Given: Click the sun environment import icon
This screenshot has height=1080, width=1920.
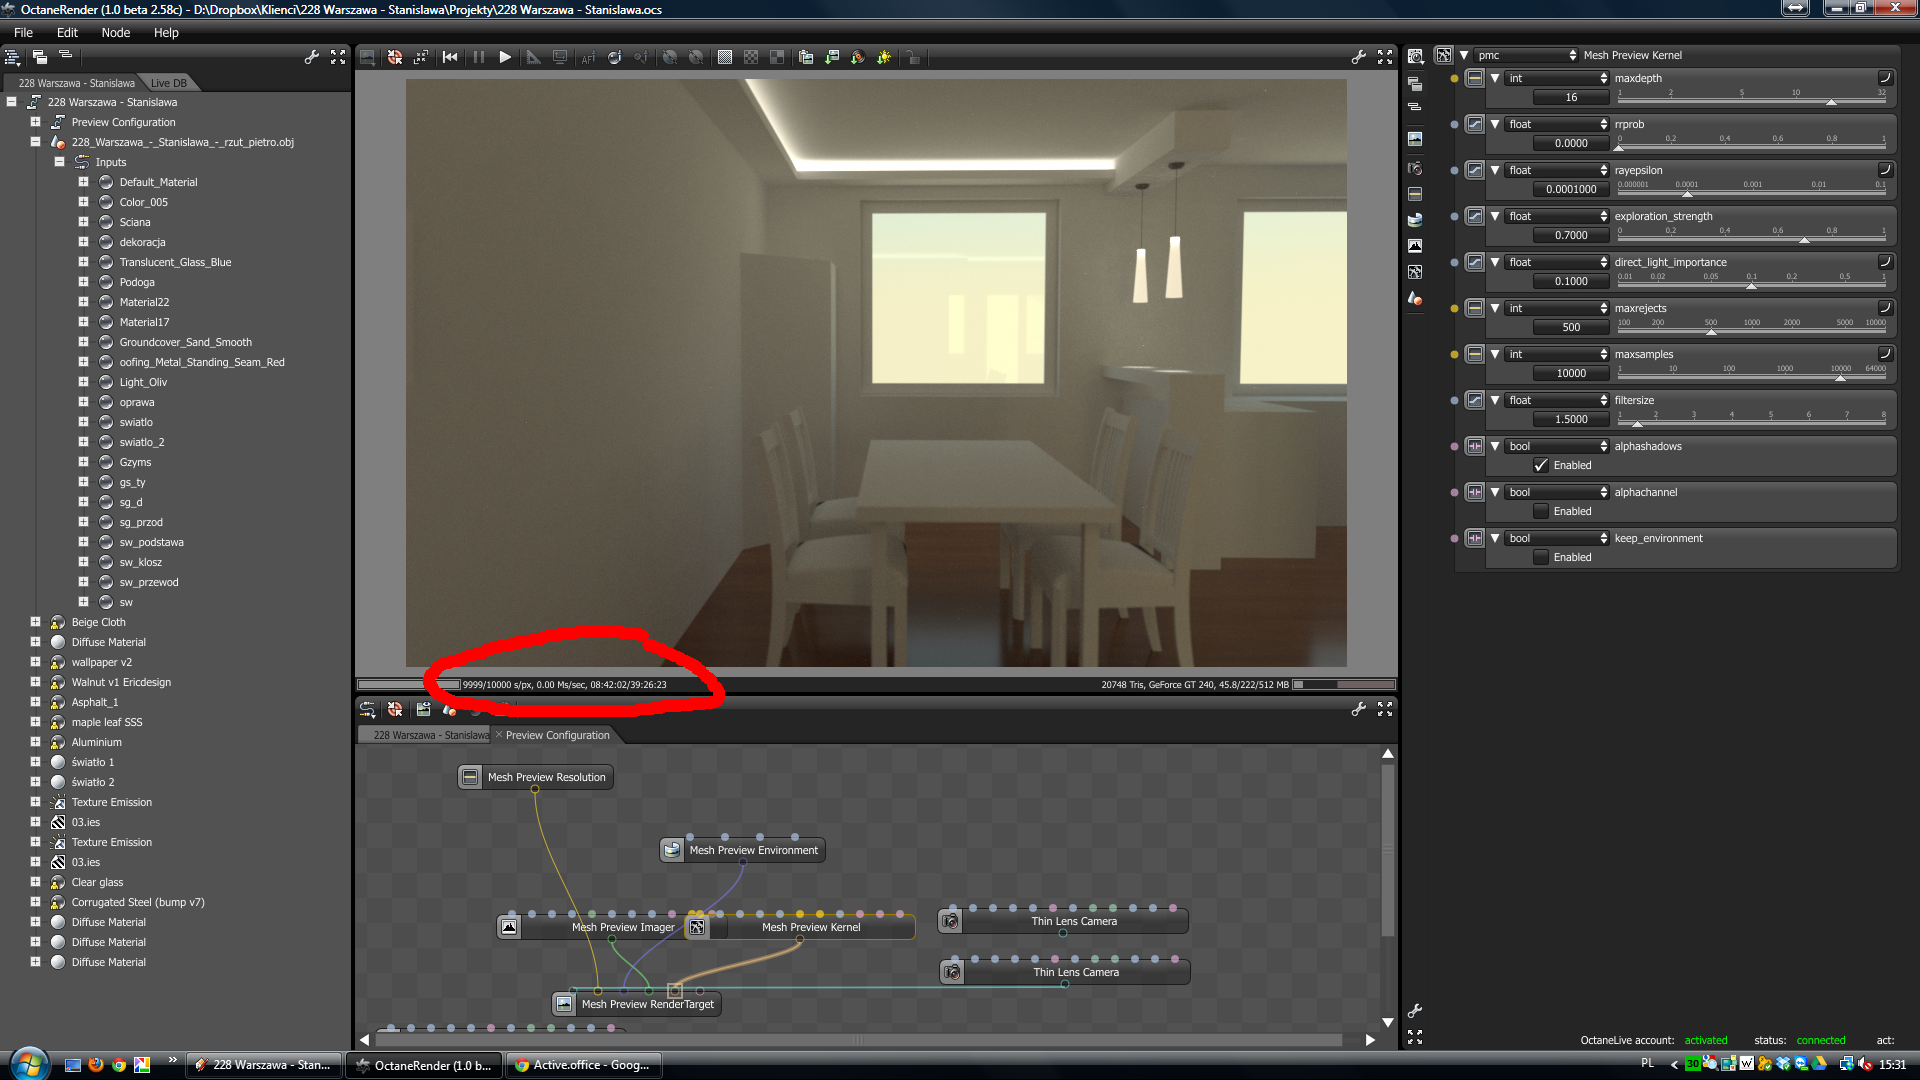Looking at the screenshot, I should (884, 57).
